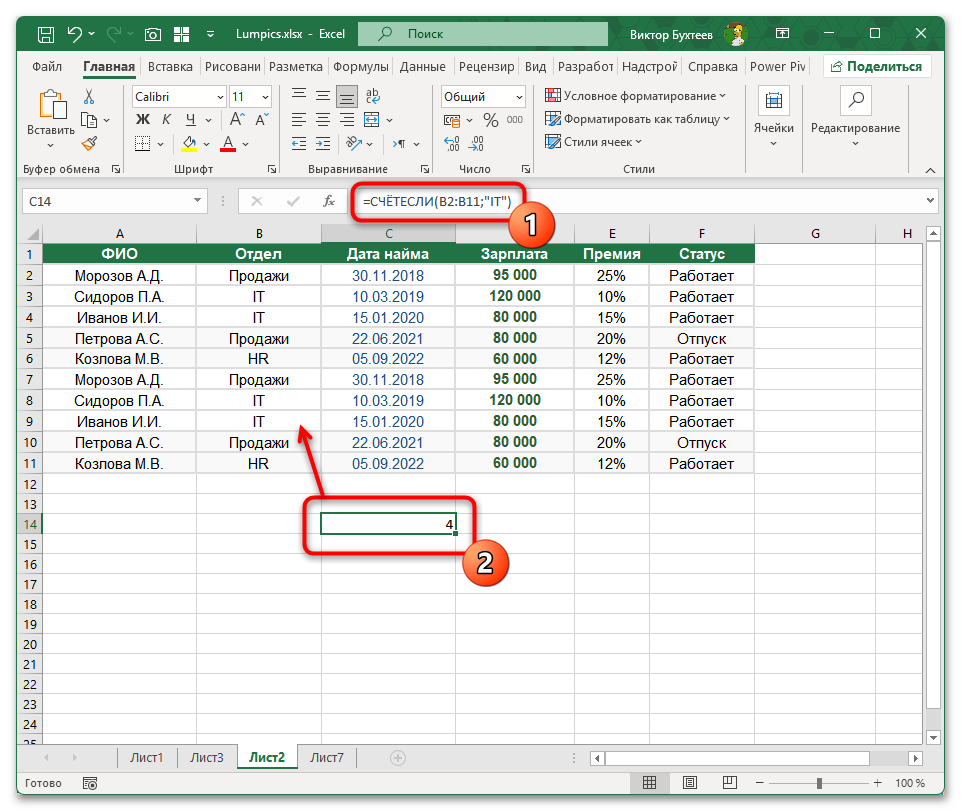This screenshot has width=961, height=811.
Task: Open the Insert Function fx dialog
Action: pyautogui.click(x=329, y=201)
